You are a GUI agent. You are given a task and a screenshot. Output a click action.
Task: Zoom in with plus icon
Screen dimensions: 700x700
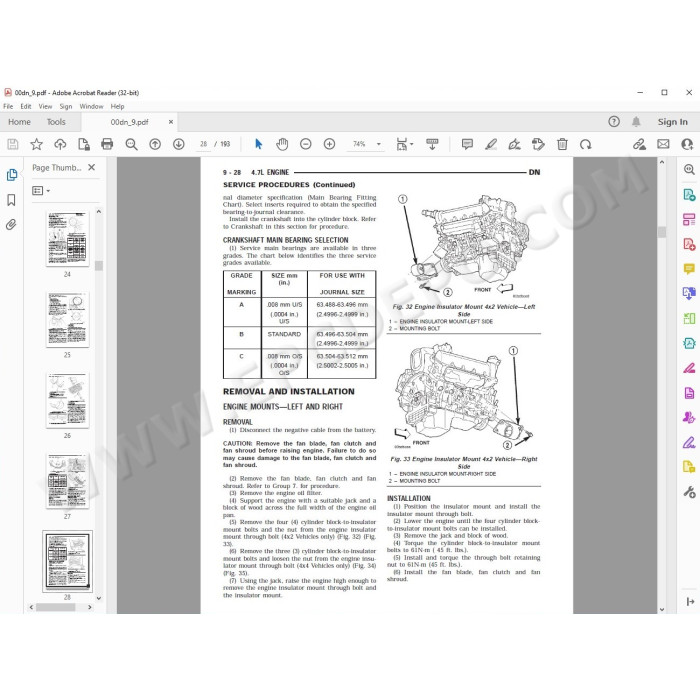click(x=329, y=144)
